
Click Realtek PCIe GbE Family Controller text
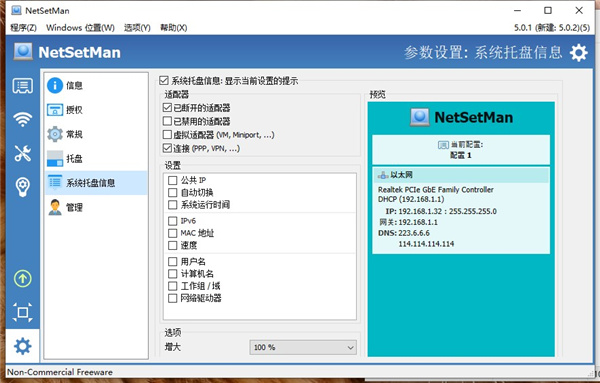point(435,189)
